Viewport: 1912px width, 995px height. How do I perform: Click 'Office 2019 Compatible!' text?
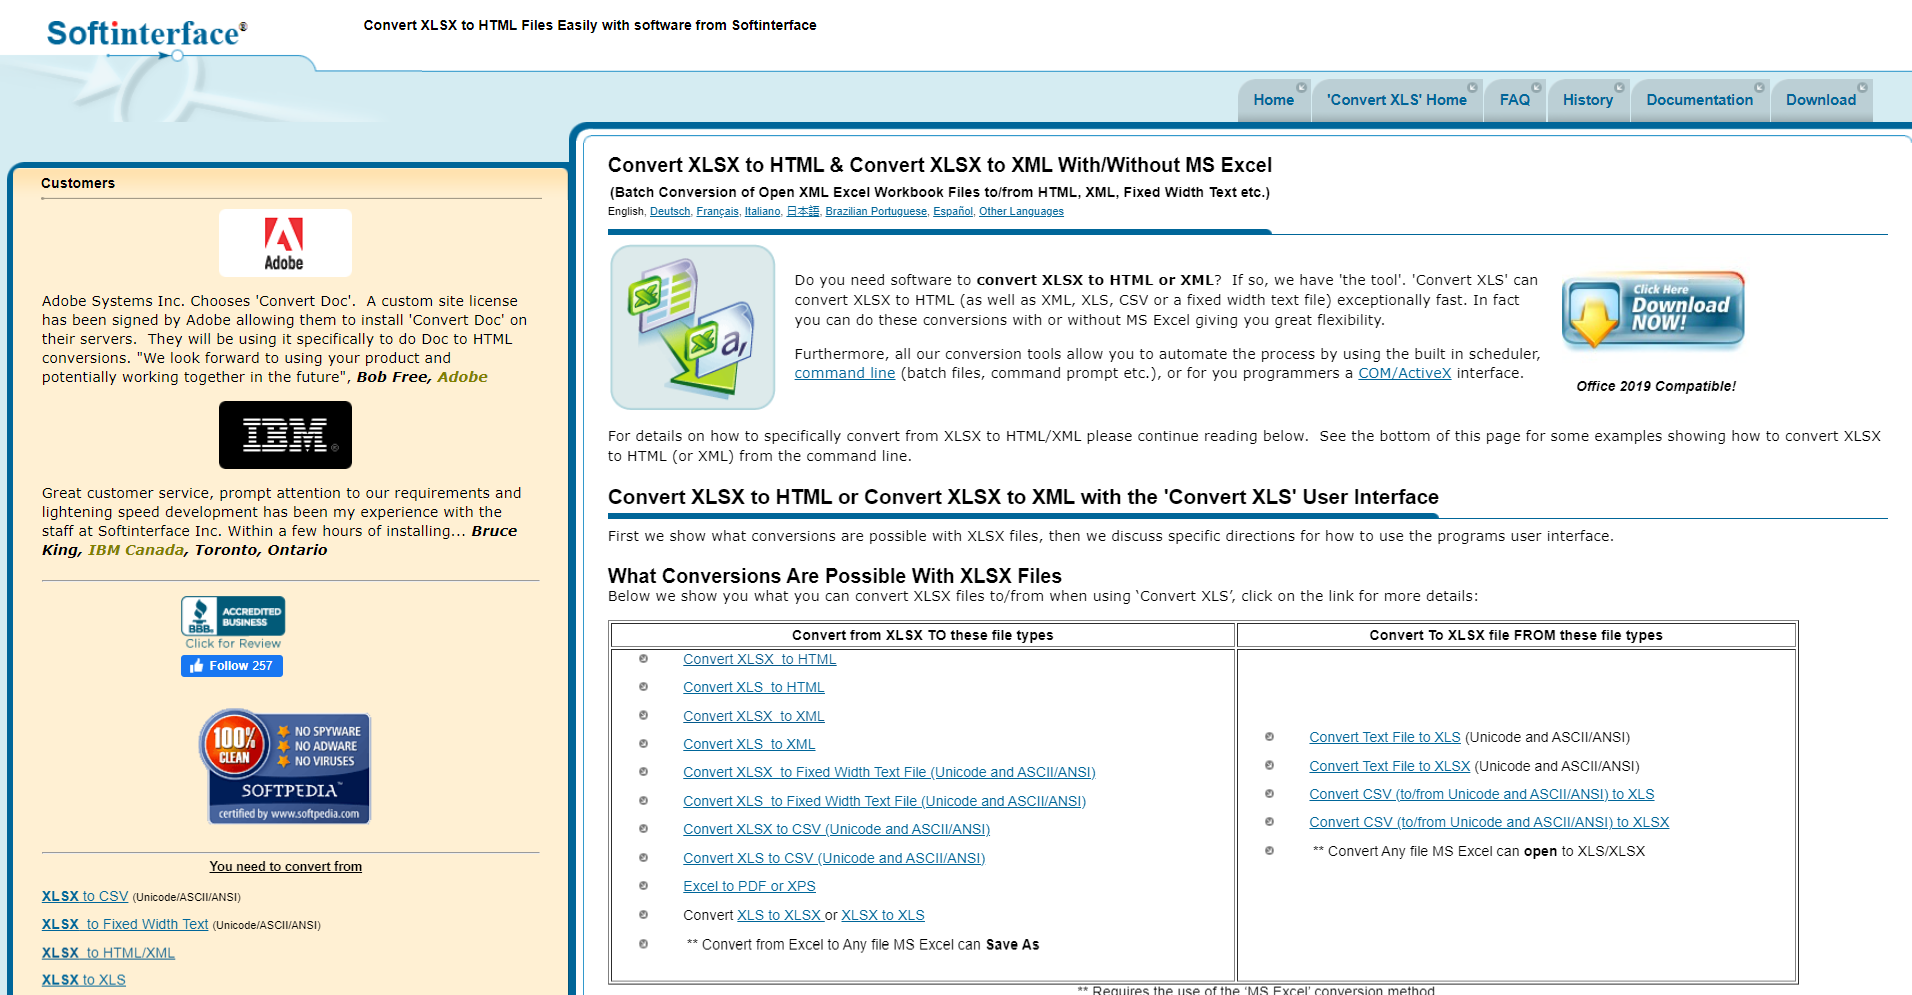(1656, 386)
